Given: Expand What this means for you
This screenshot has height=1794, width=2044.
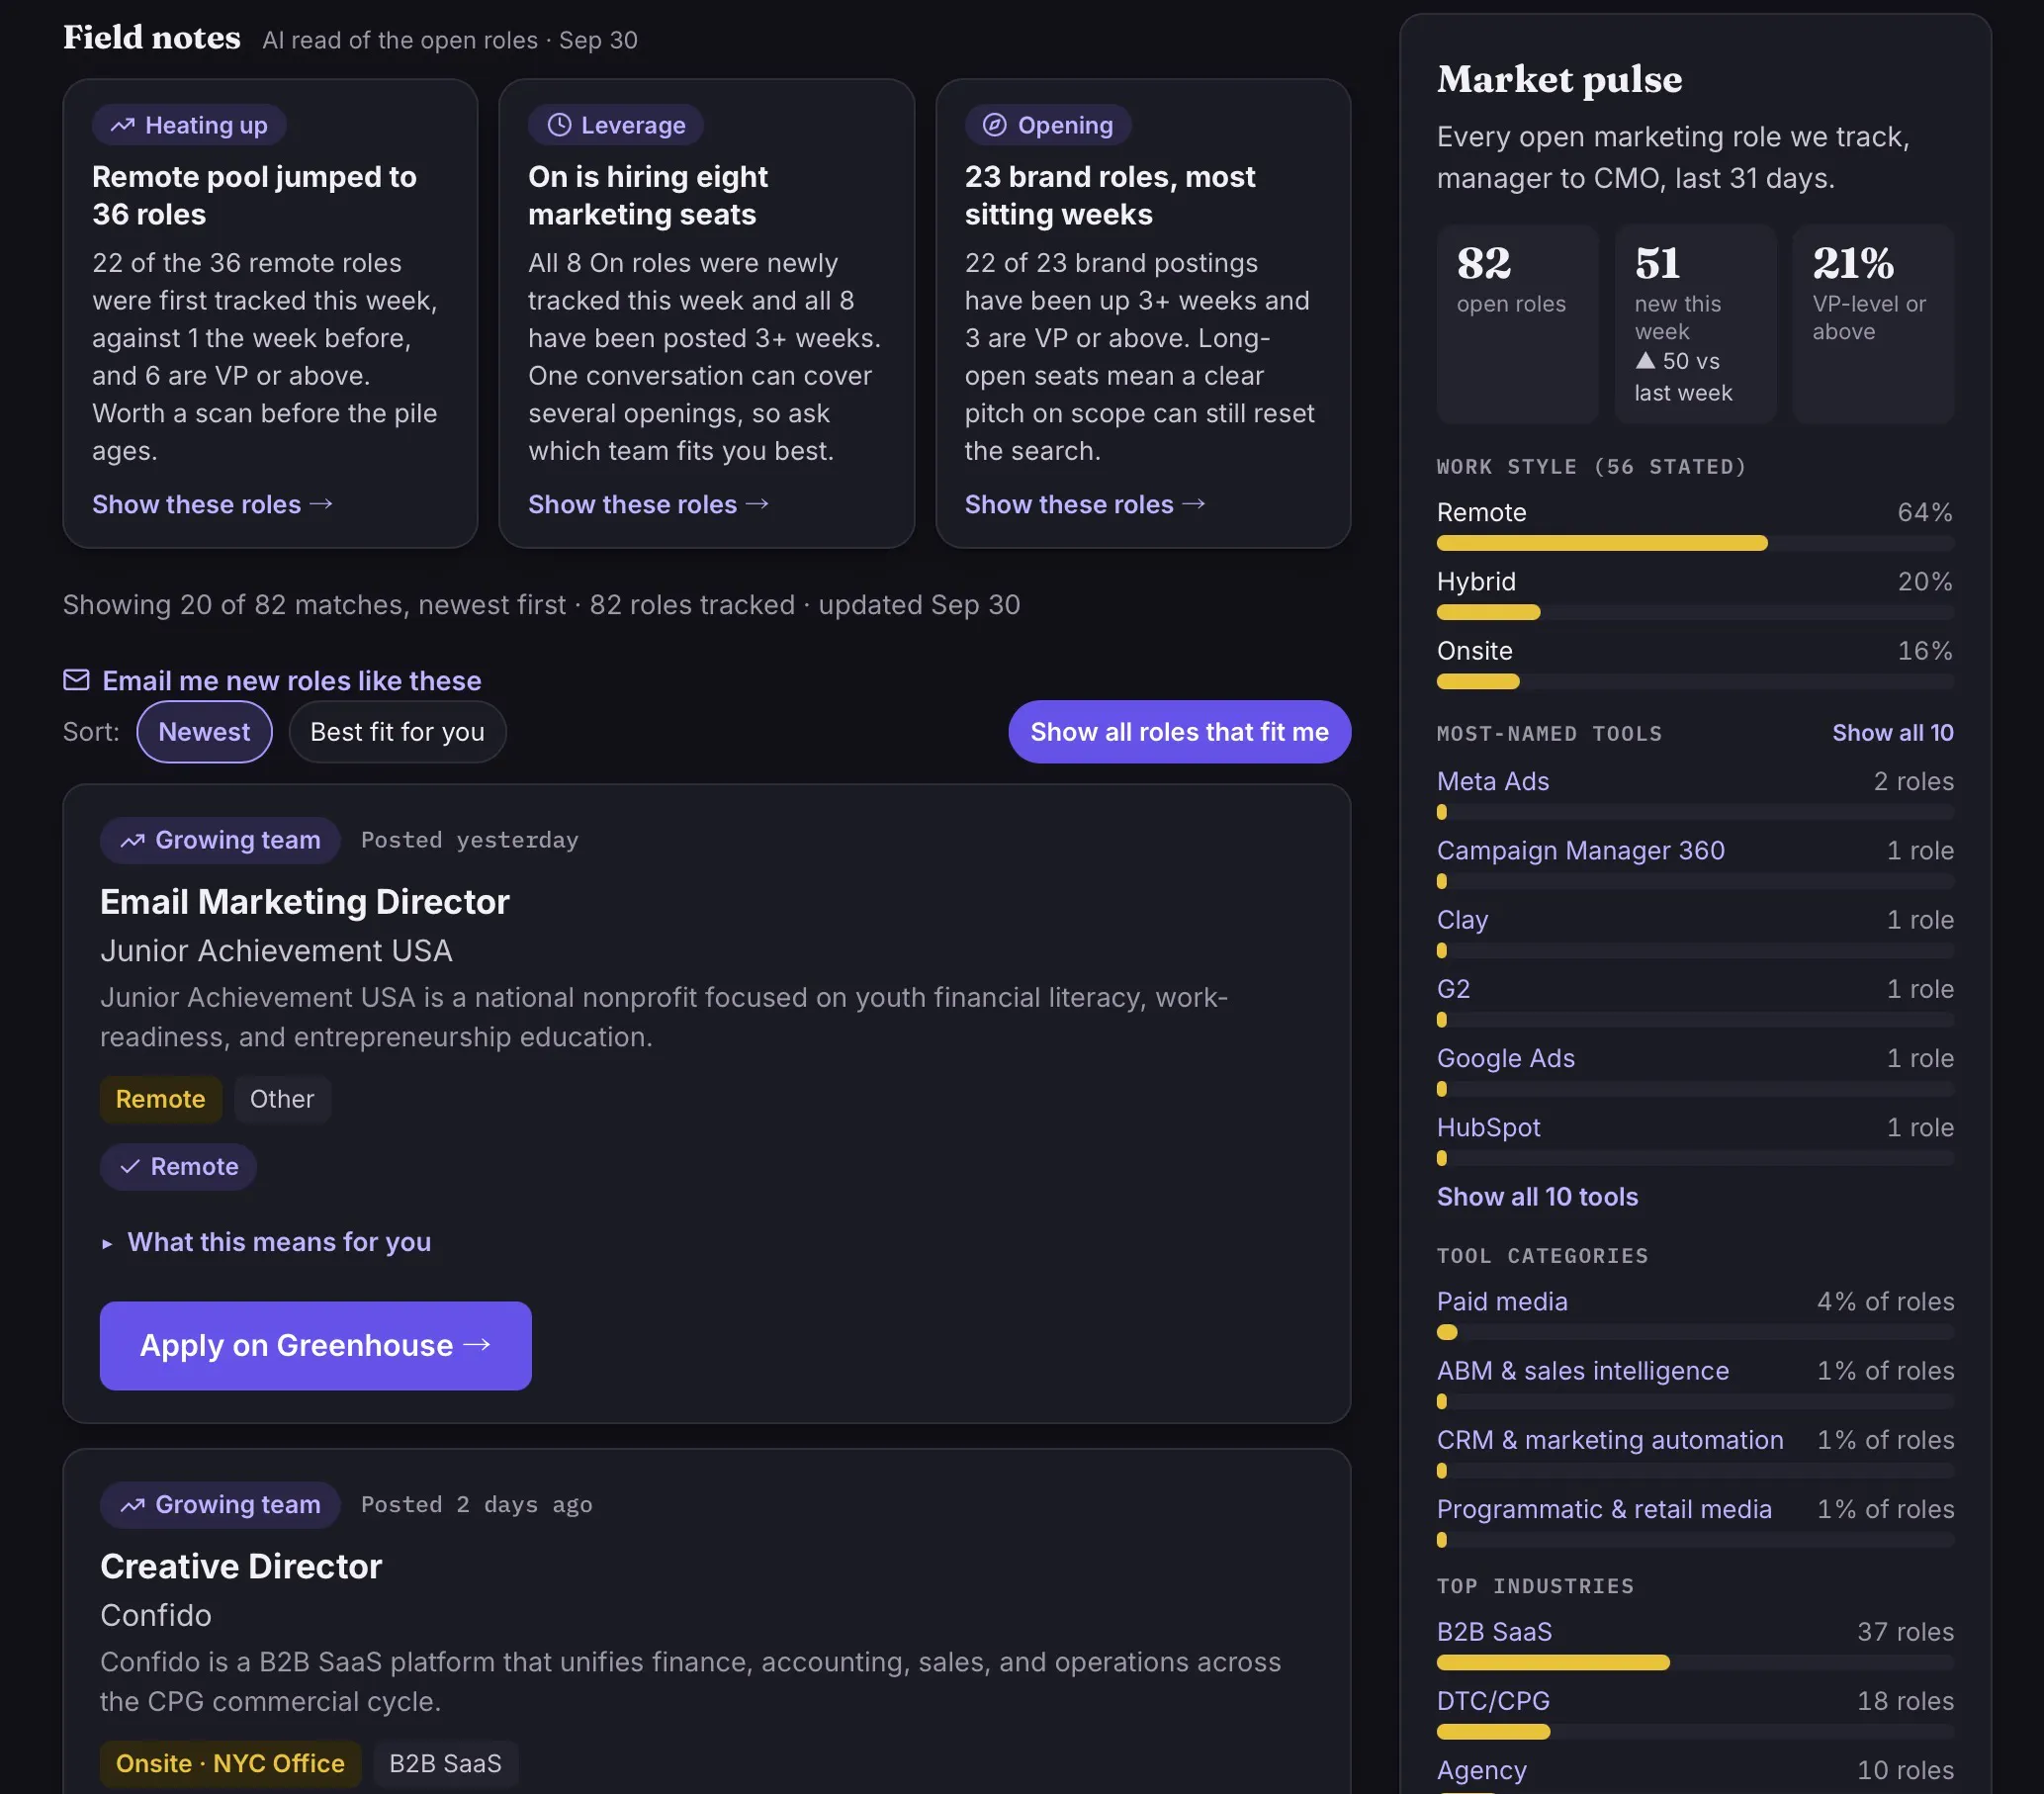Looking at the screenshot, I should click(x=266, y=1242).
